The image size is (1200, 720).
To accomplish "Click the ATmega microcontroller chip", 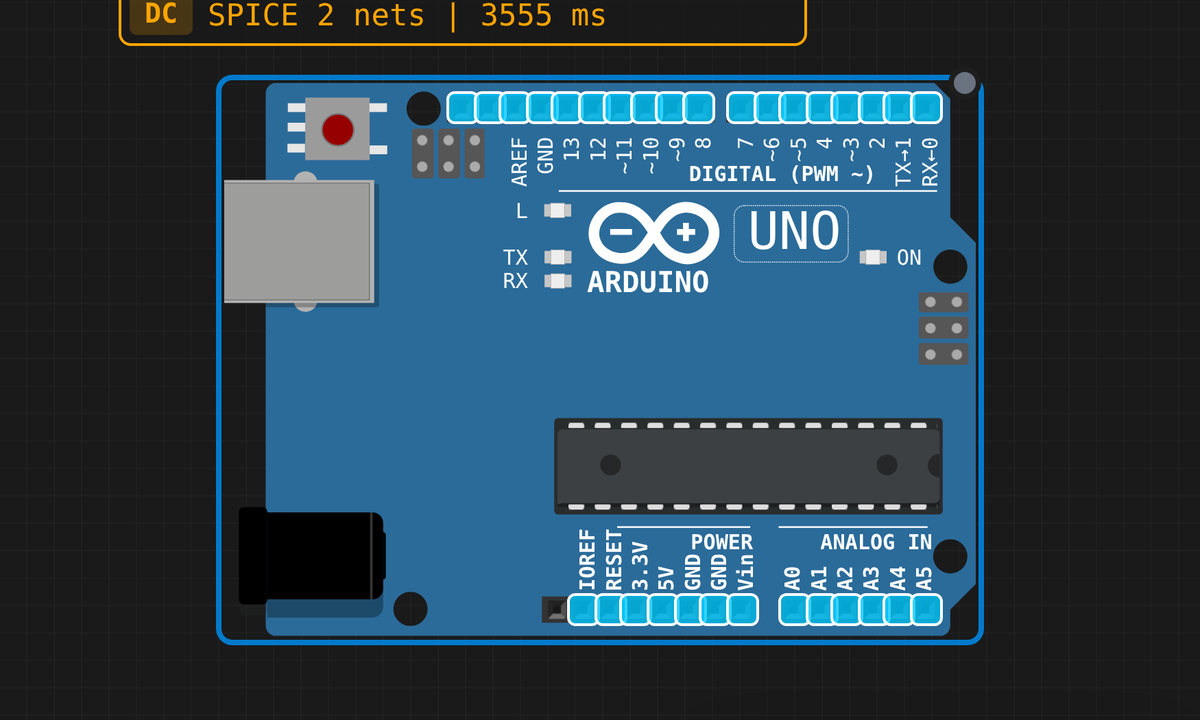I will [x=748, y=466].
